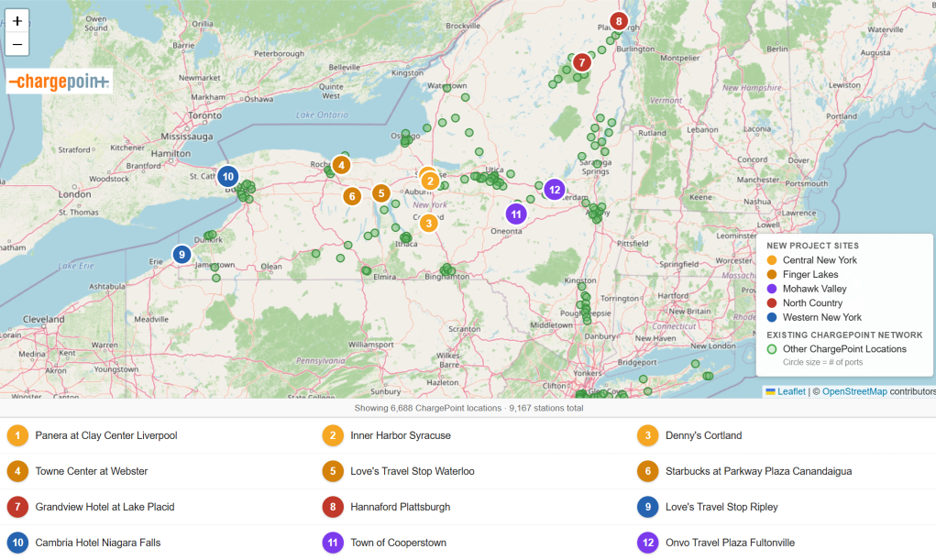
Task: Select map marker 11 near Oneonta
Action: [516, 214]
